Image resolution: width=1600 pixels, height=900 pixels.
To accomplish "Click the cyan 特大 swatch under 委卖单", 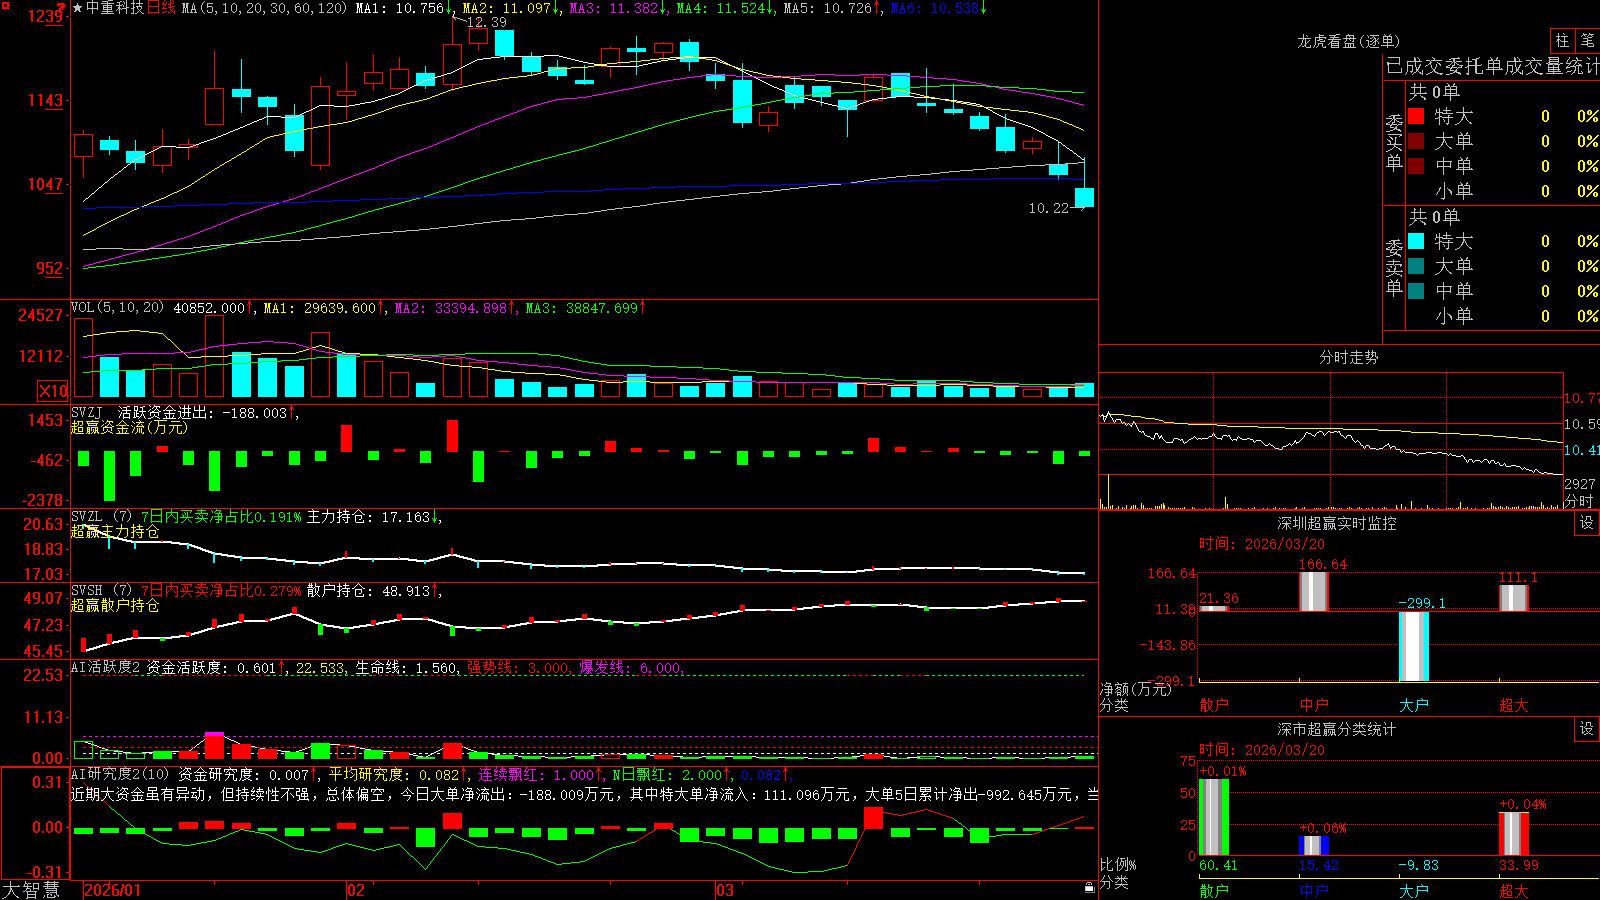I will 1416,241.
